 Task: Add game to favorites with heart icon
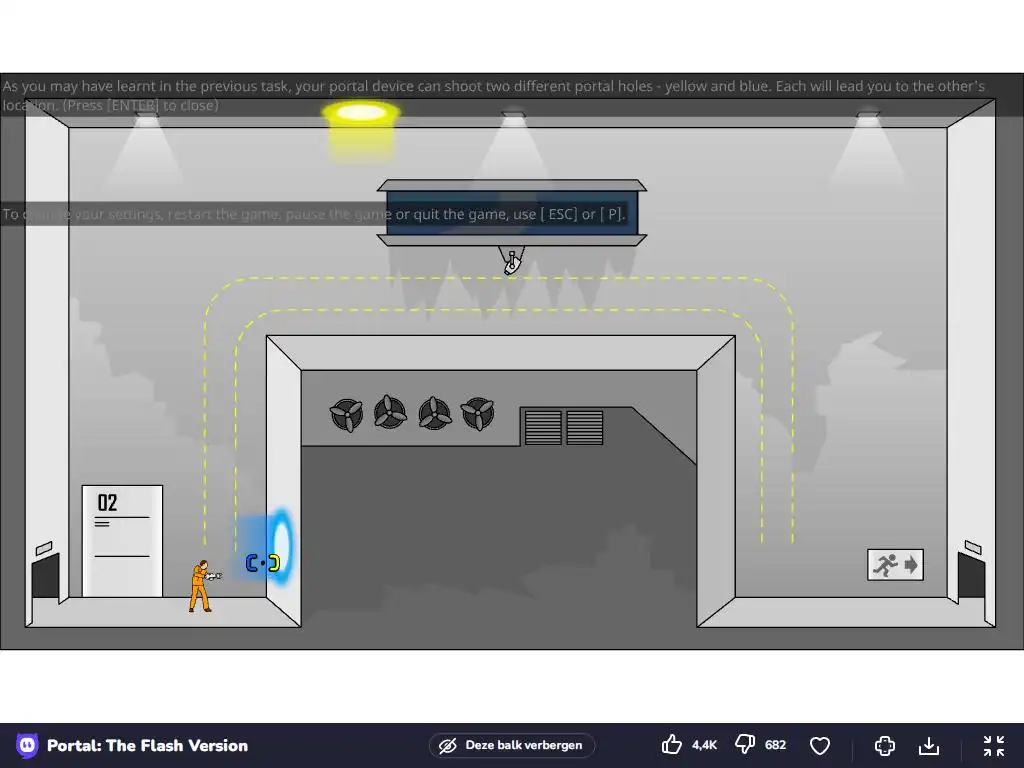tap(820, 745)
